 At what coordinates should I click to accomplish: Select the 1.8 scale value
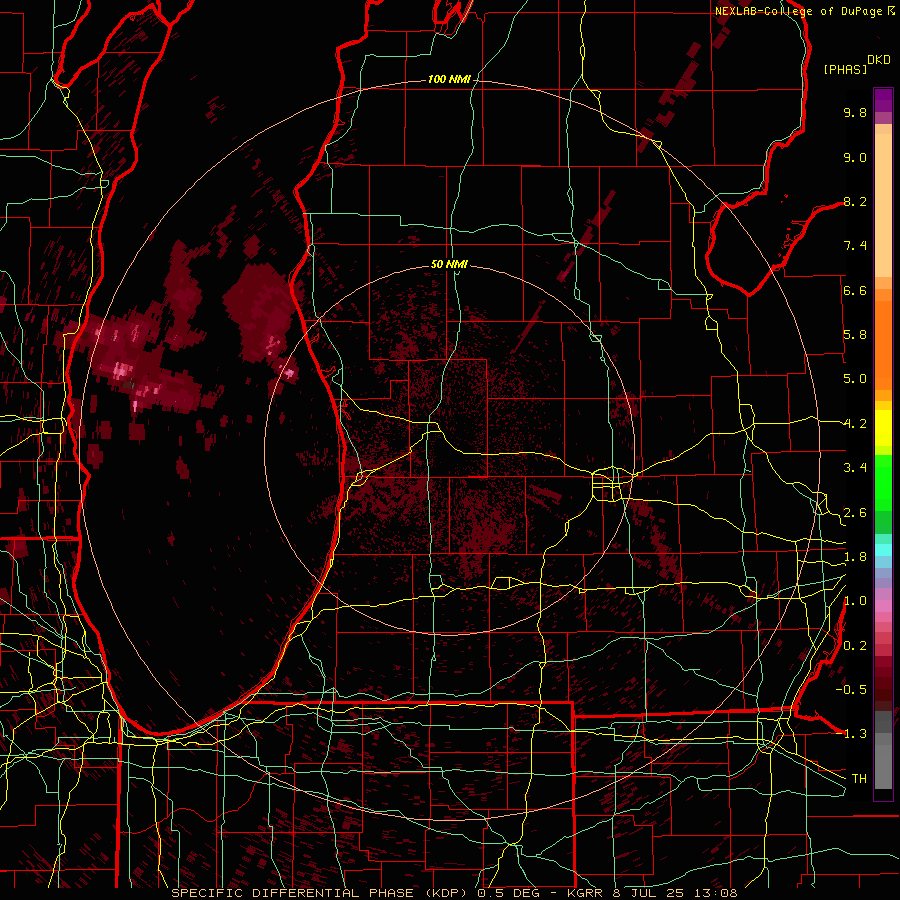(855, 557)
